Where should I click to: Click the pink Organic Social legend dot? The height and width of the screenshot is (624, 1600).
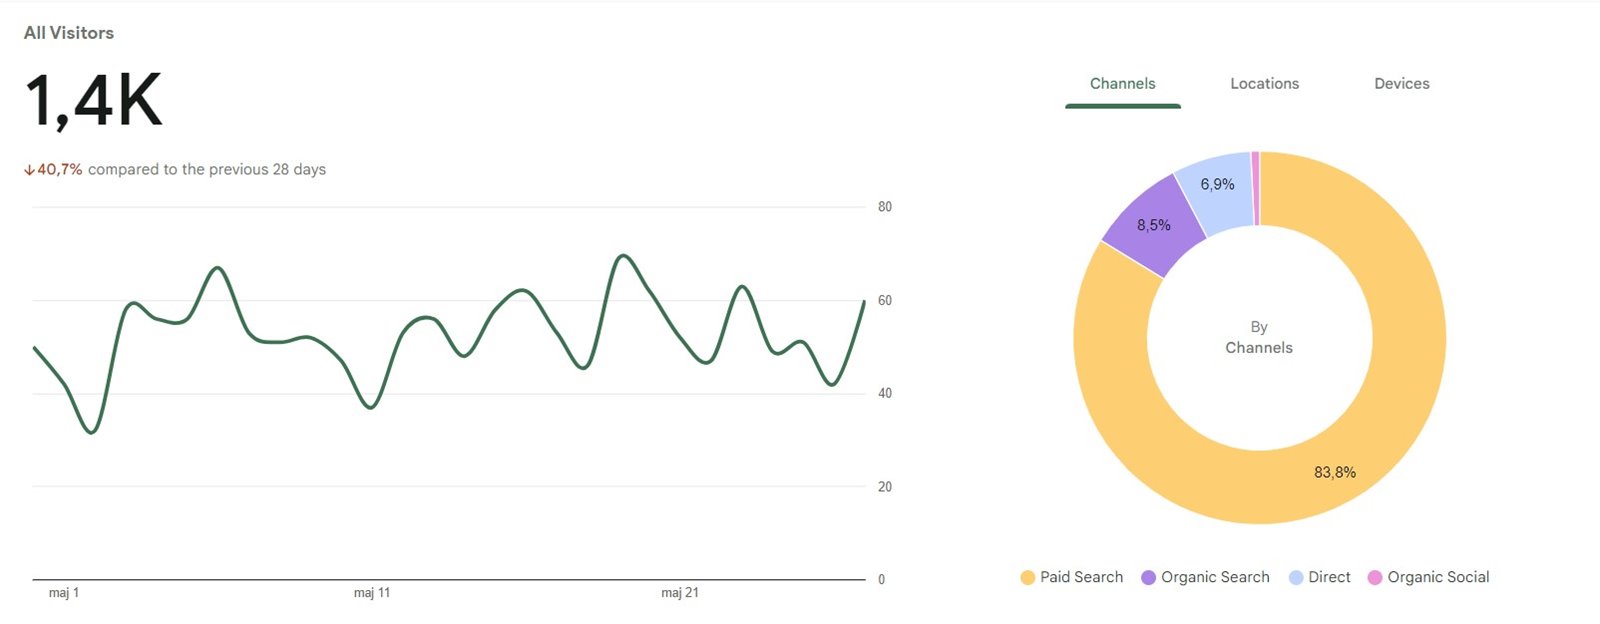[1375, 578]
